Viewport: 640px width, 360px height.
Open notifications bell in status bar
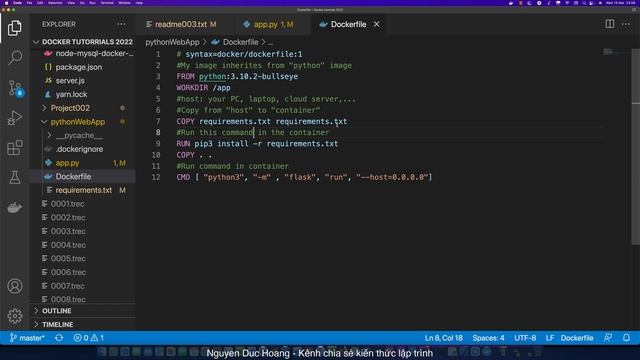(x=626, y=338)
